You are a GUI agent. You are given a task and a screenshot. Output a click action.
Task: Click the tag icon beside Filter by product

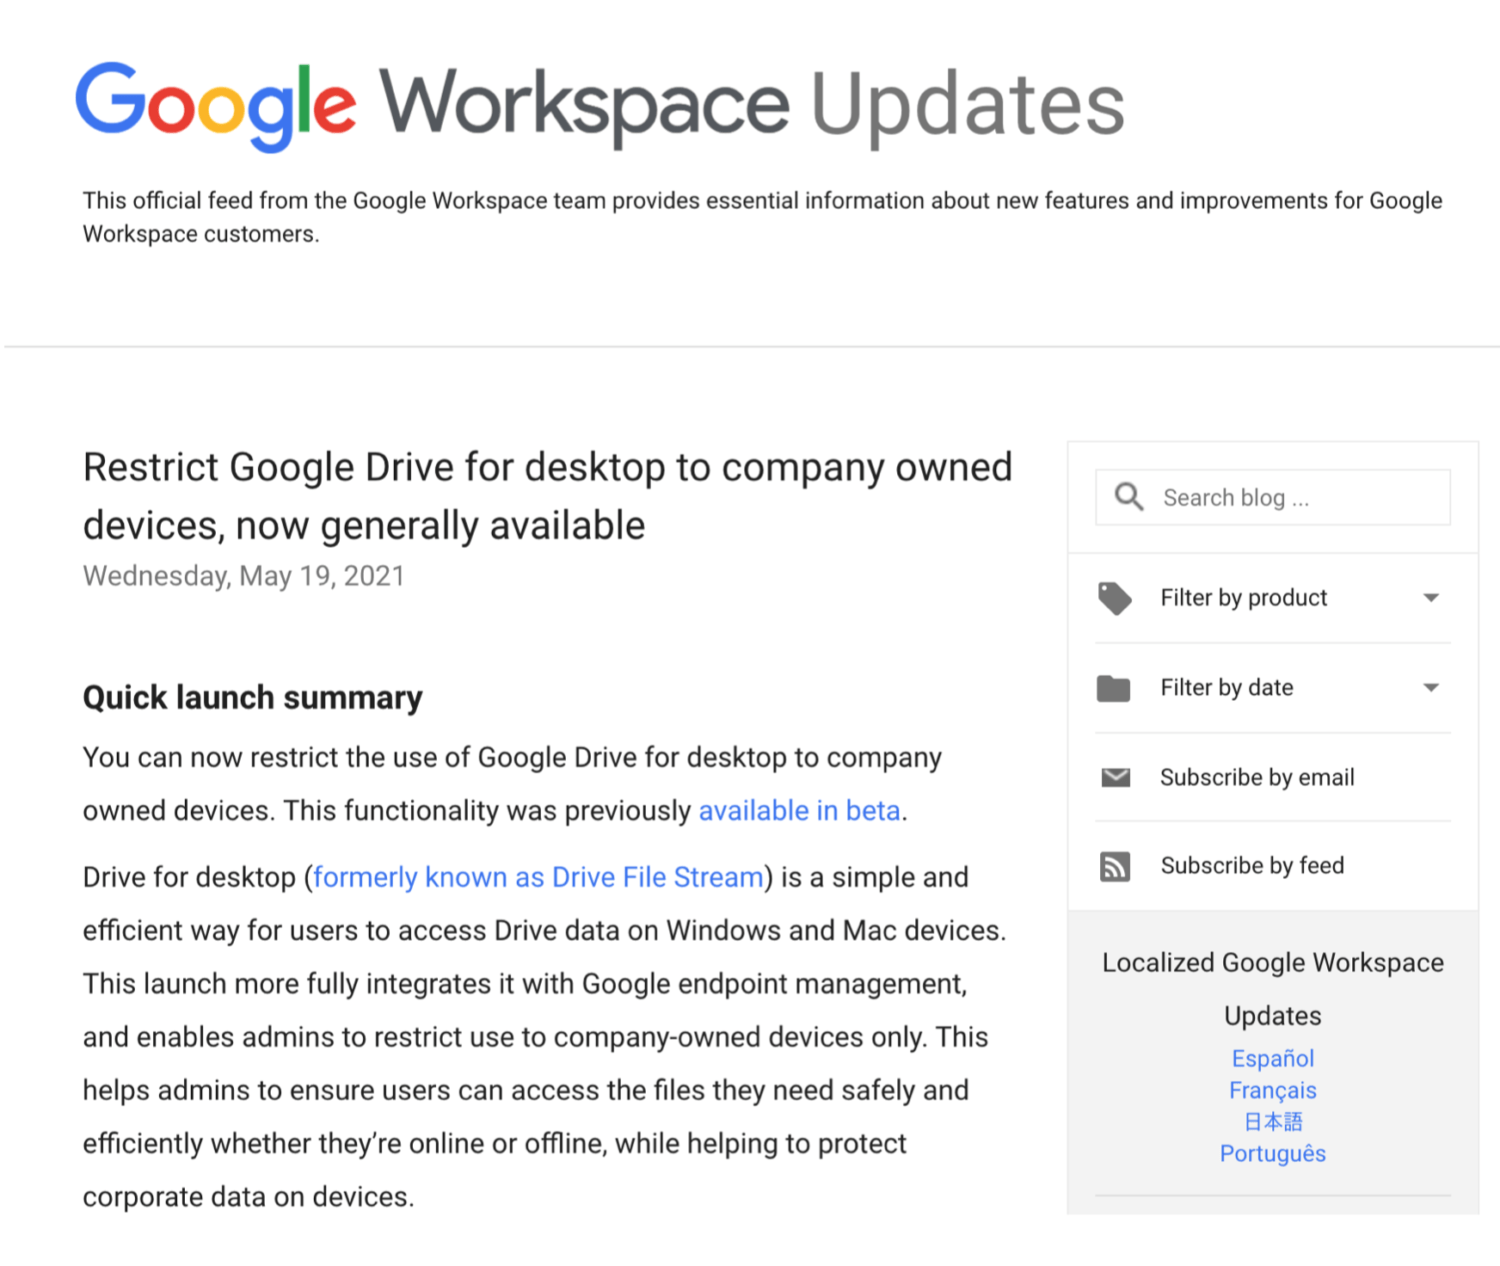[1114, 598]
